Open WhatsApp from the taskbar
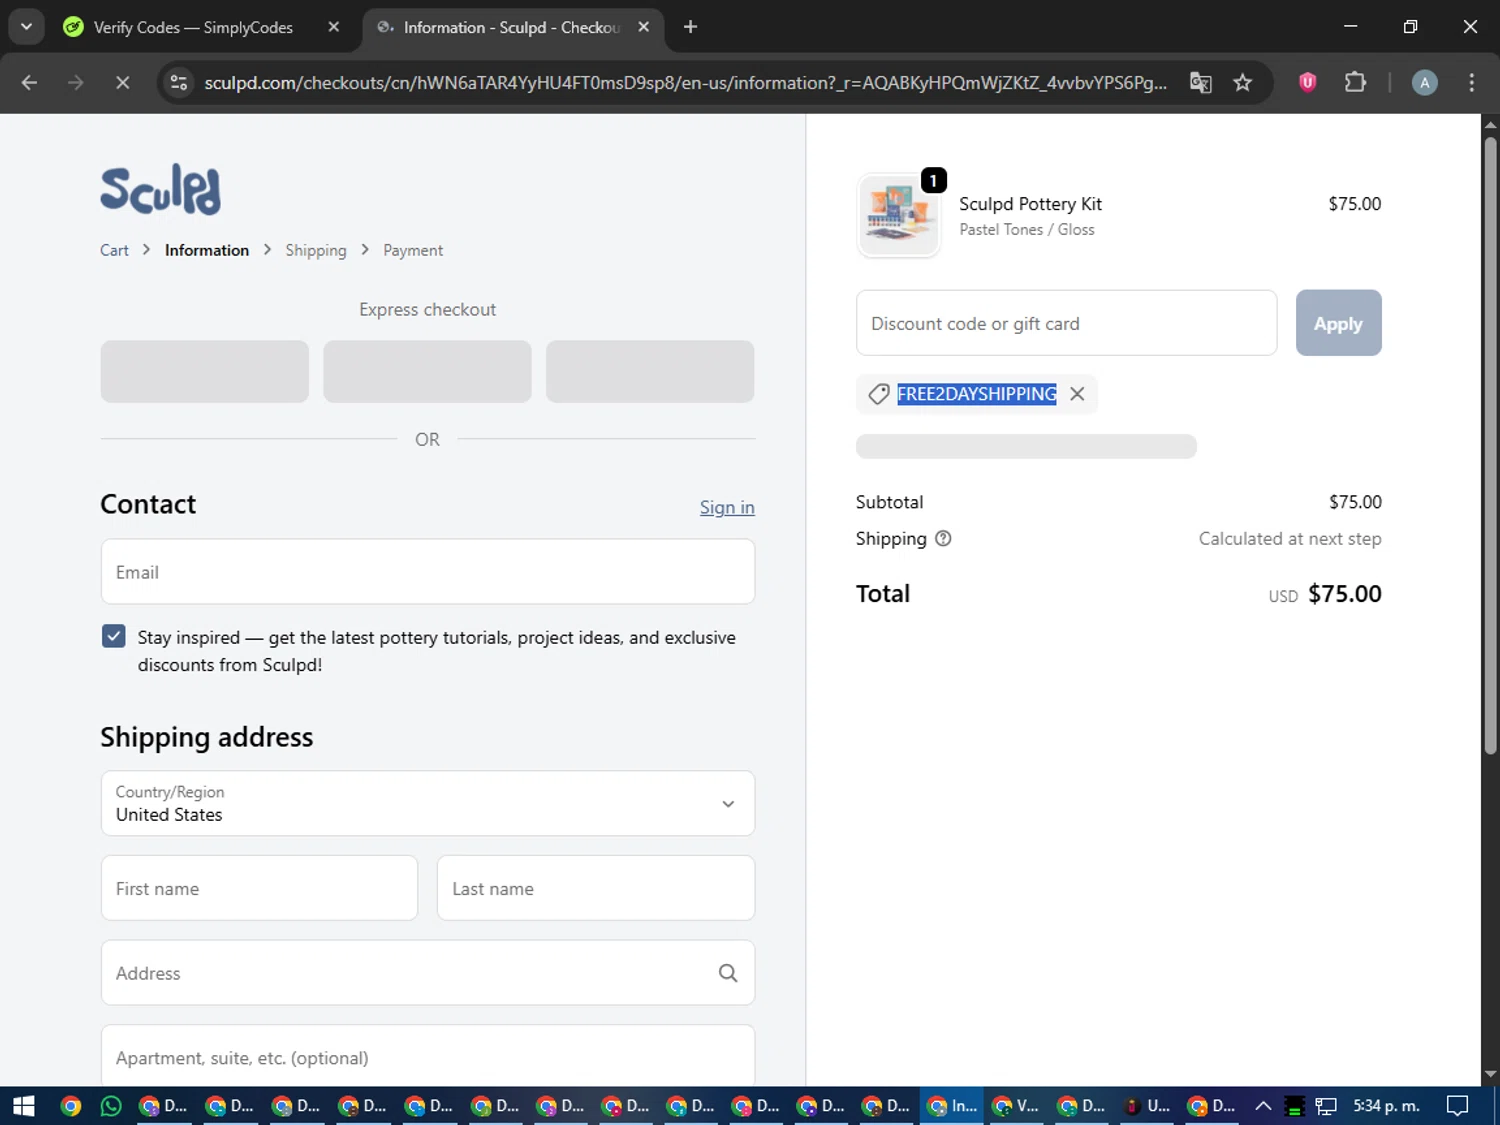 click(111, 1106)
